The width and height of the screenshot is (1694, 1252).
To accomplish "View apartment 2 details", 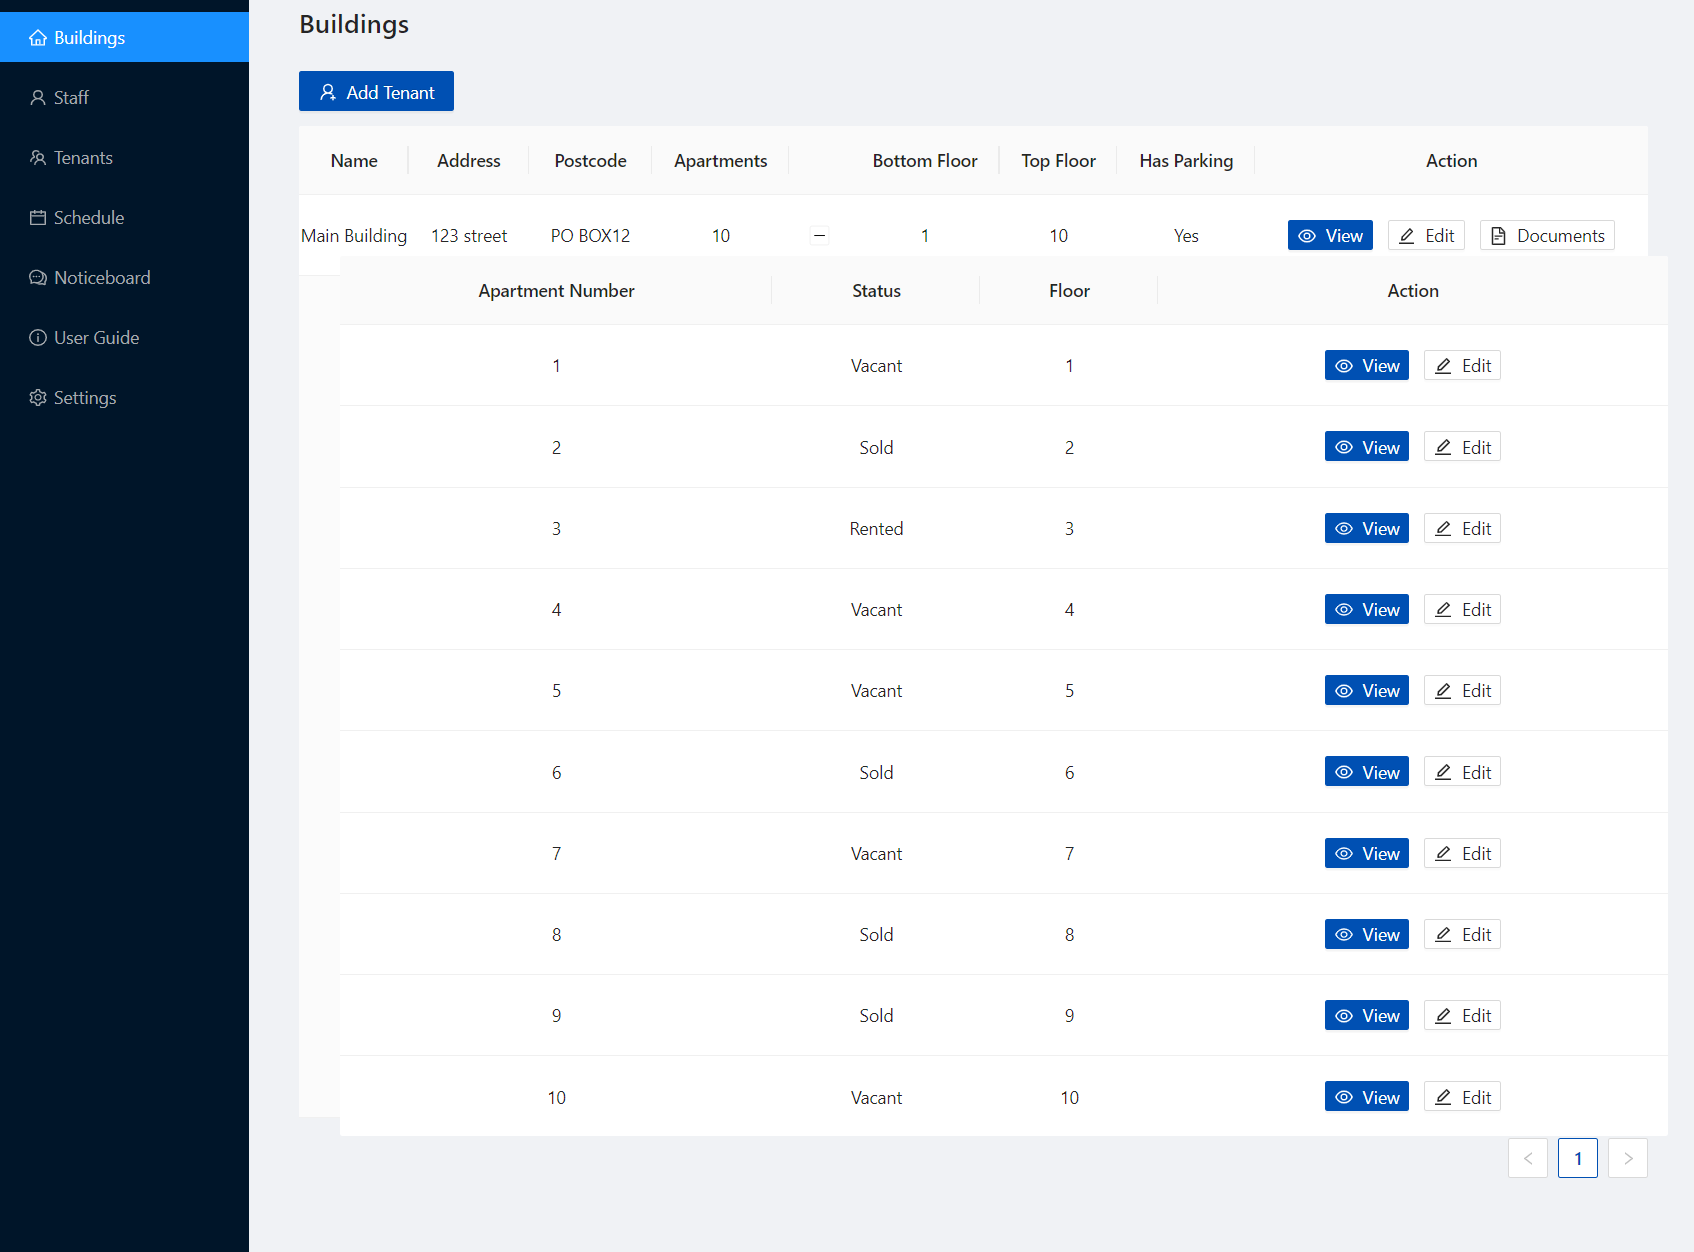I will pos(1367,447).
